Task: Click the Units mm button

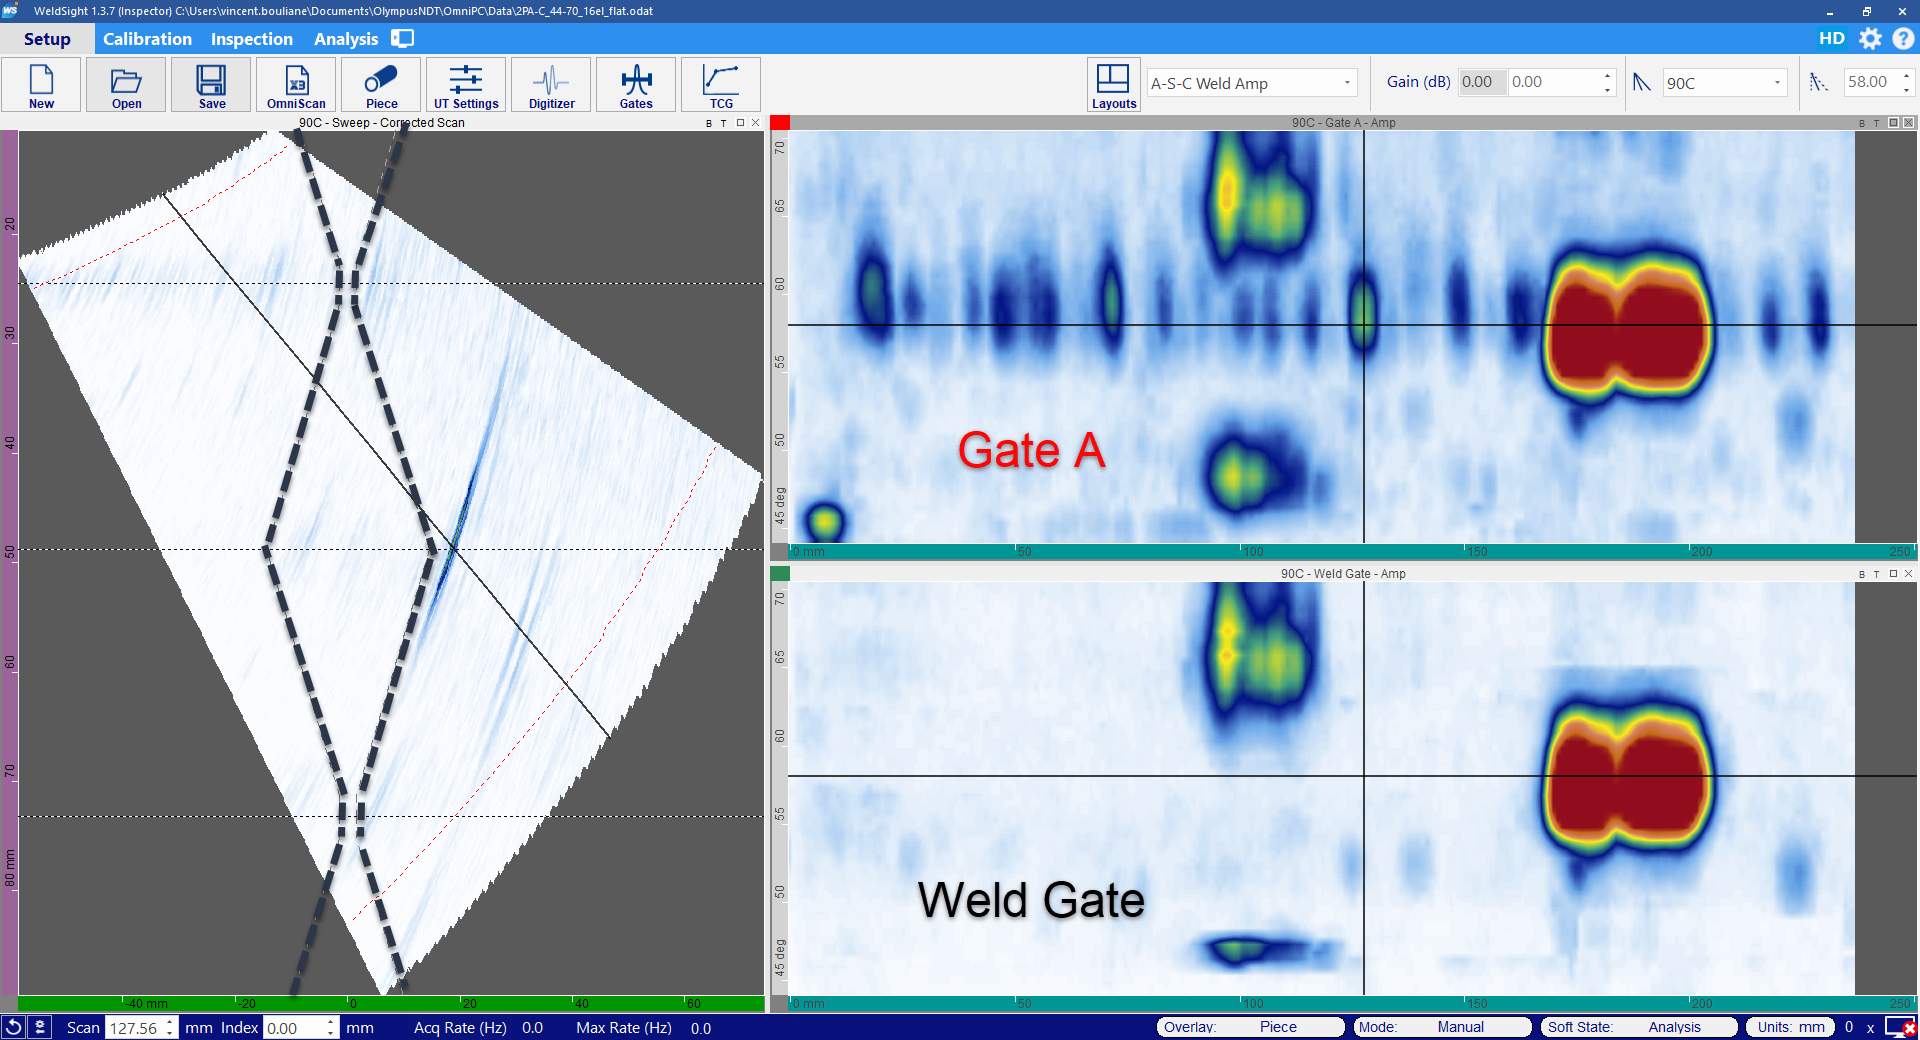Action: click(1790, 1027)
